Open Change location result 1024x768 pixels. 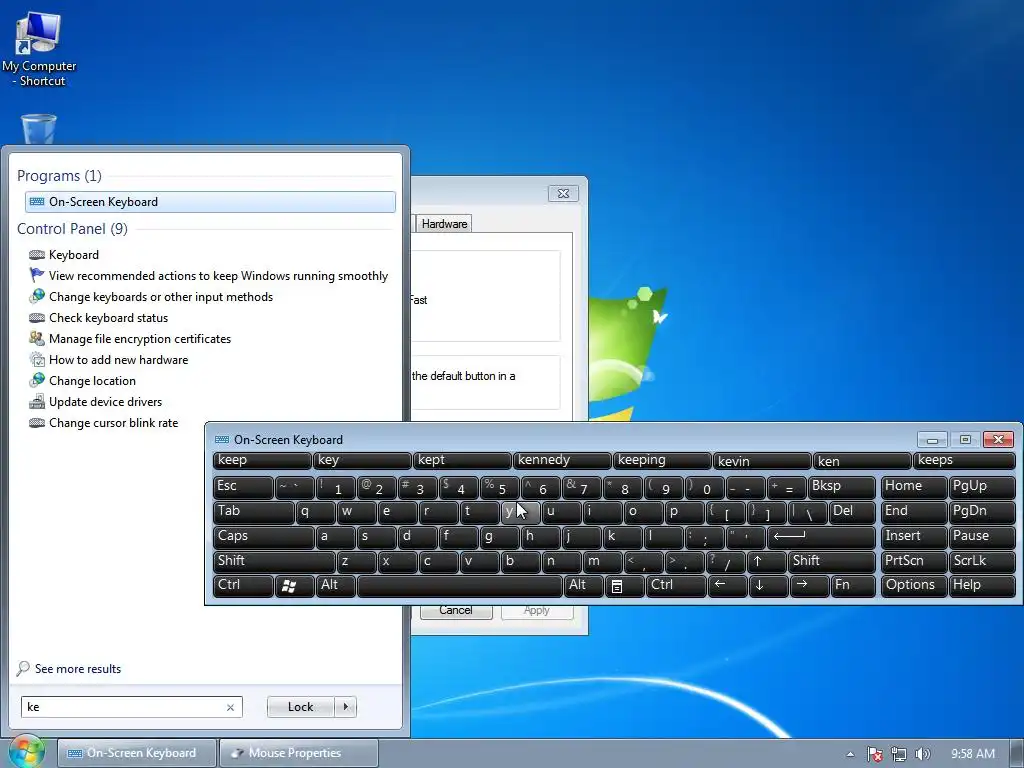coord(82,381)
